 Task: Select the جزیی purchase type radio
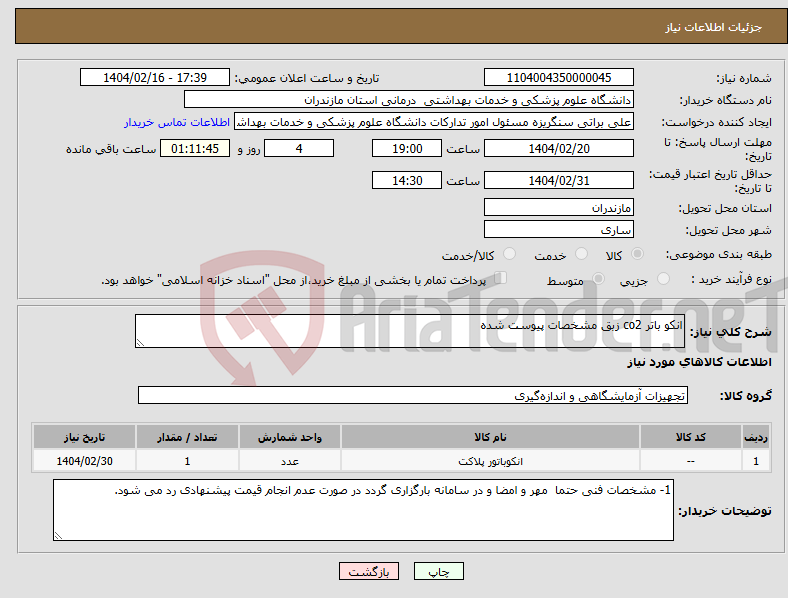point(663,278)
